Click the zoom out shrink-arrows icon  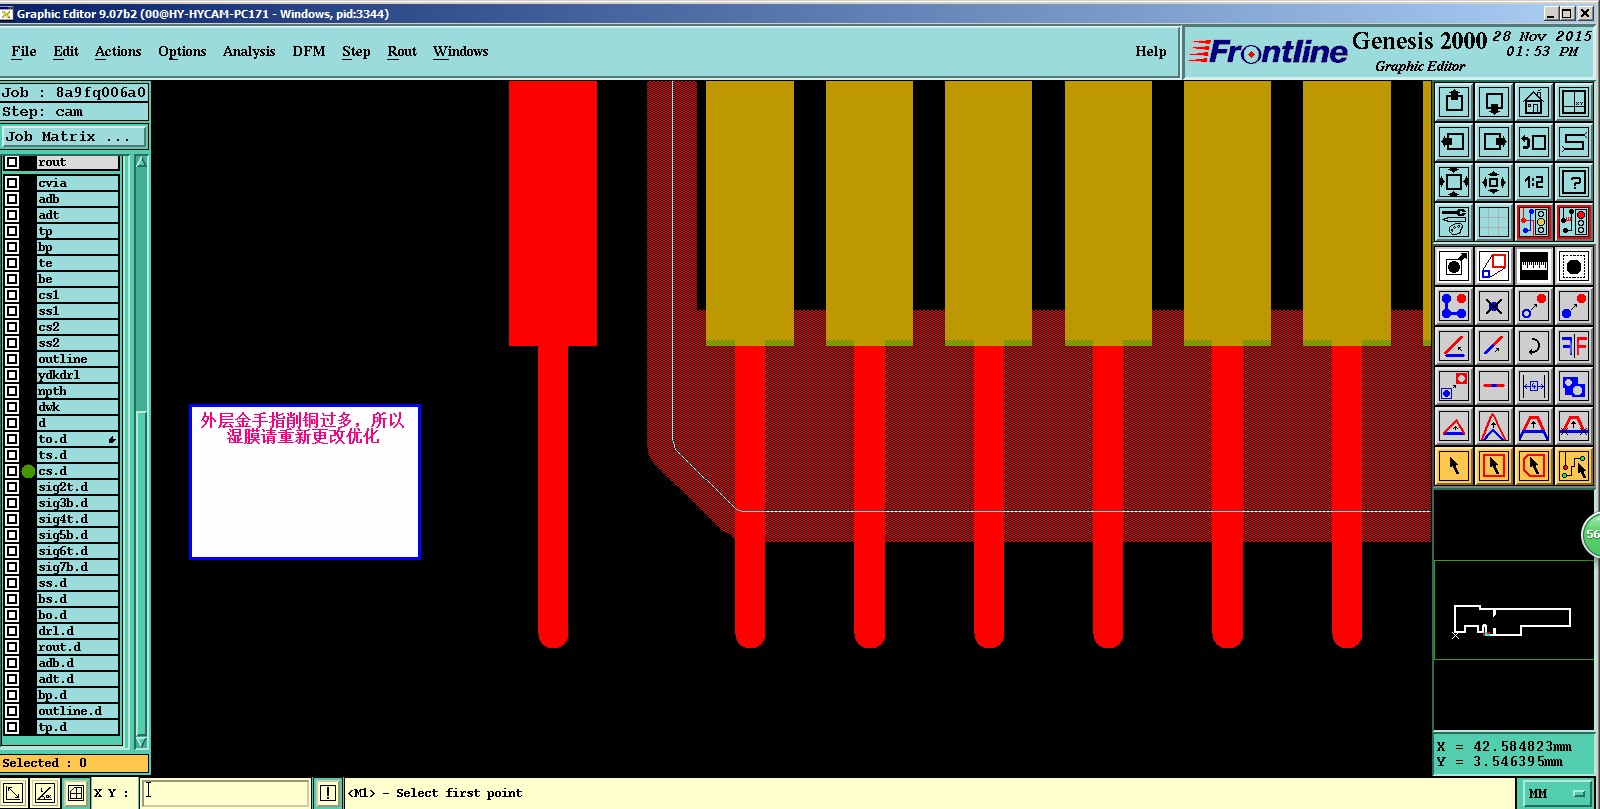(1494, 182)
